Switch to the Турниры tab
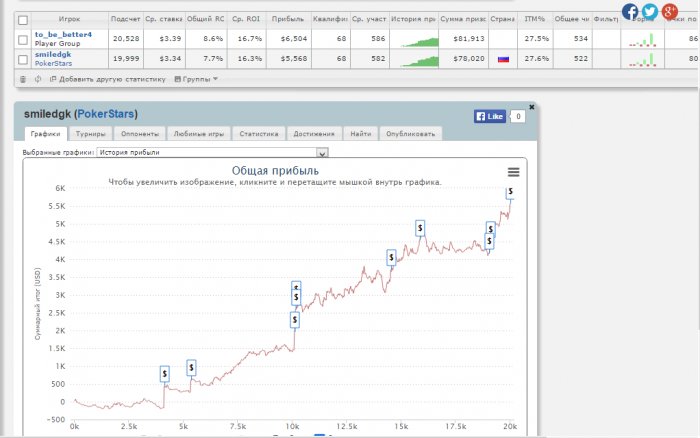Screen dimensions: 700x438 click(91, 133)
